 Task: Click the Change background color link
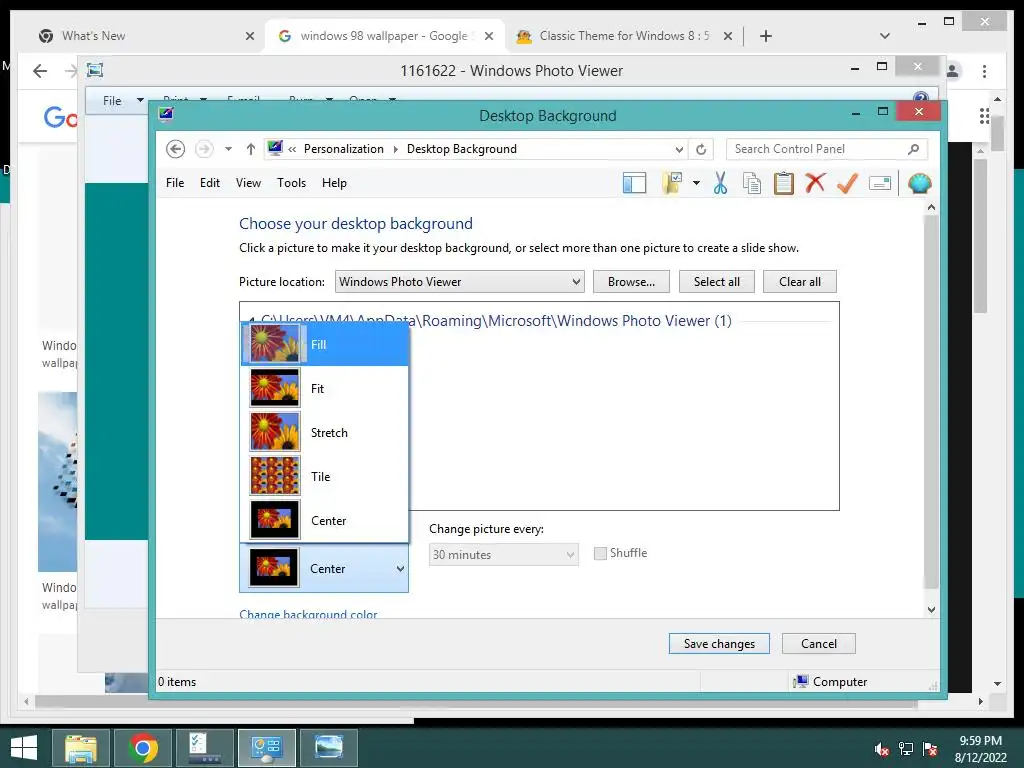pyautogui.click(x=308, y=614)
